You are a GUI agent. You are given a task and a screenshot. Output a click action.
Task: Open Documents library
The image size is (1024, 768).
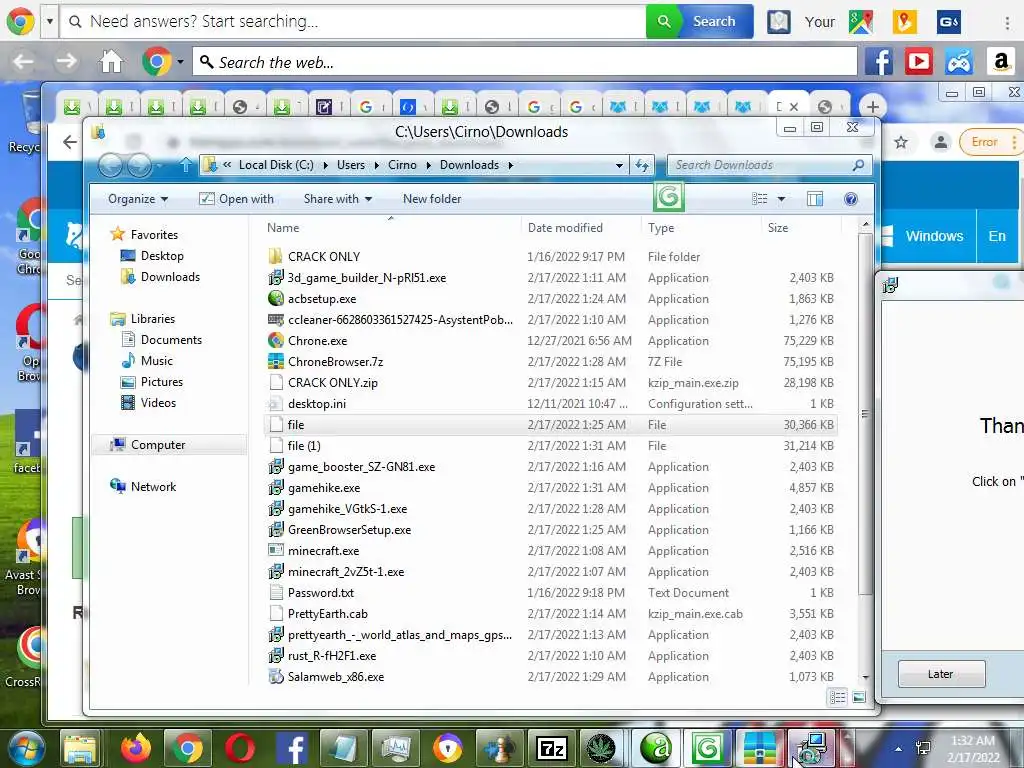pos(171,340)
